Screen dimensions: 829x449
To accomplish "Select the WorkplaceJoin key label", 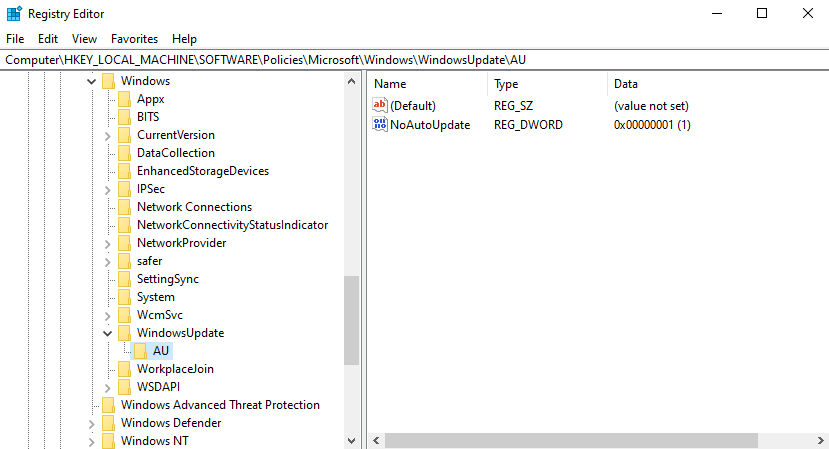I will [x=175, y=369].
